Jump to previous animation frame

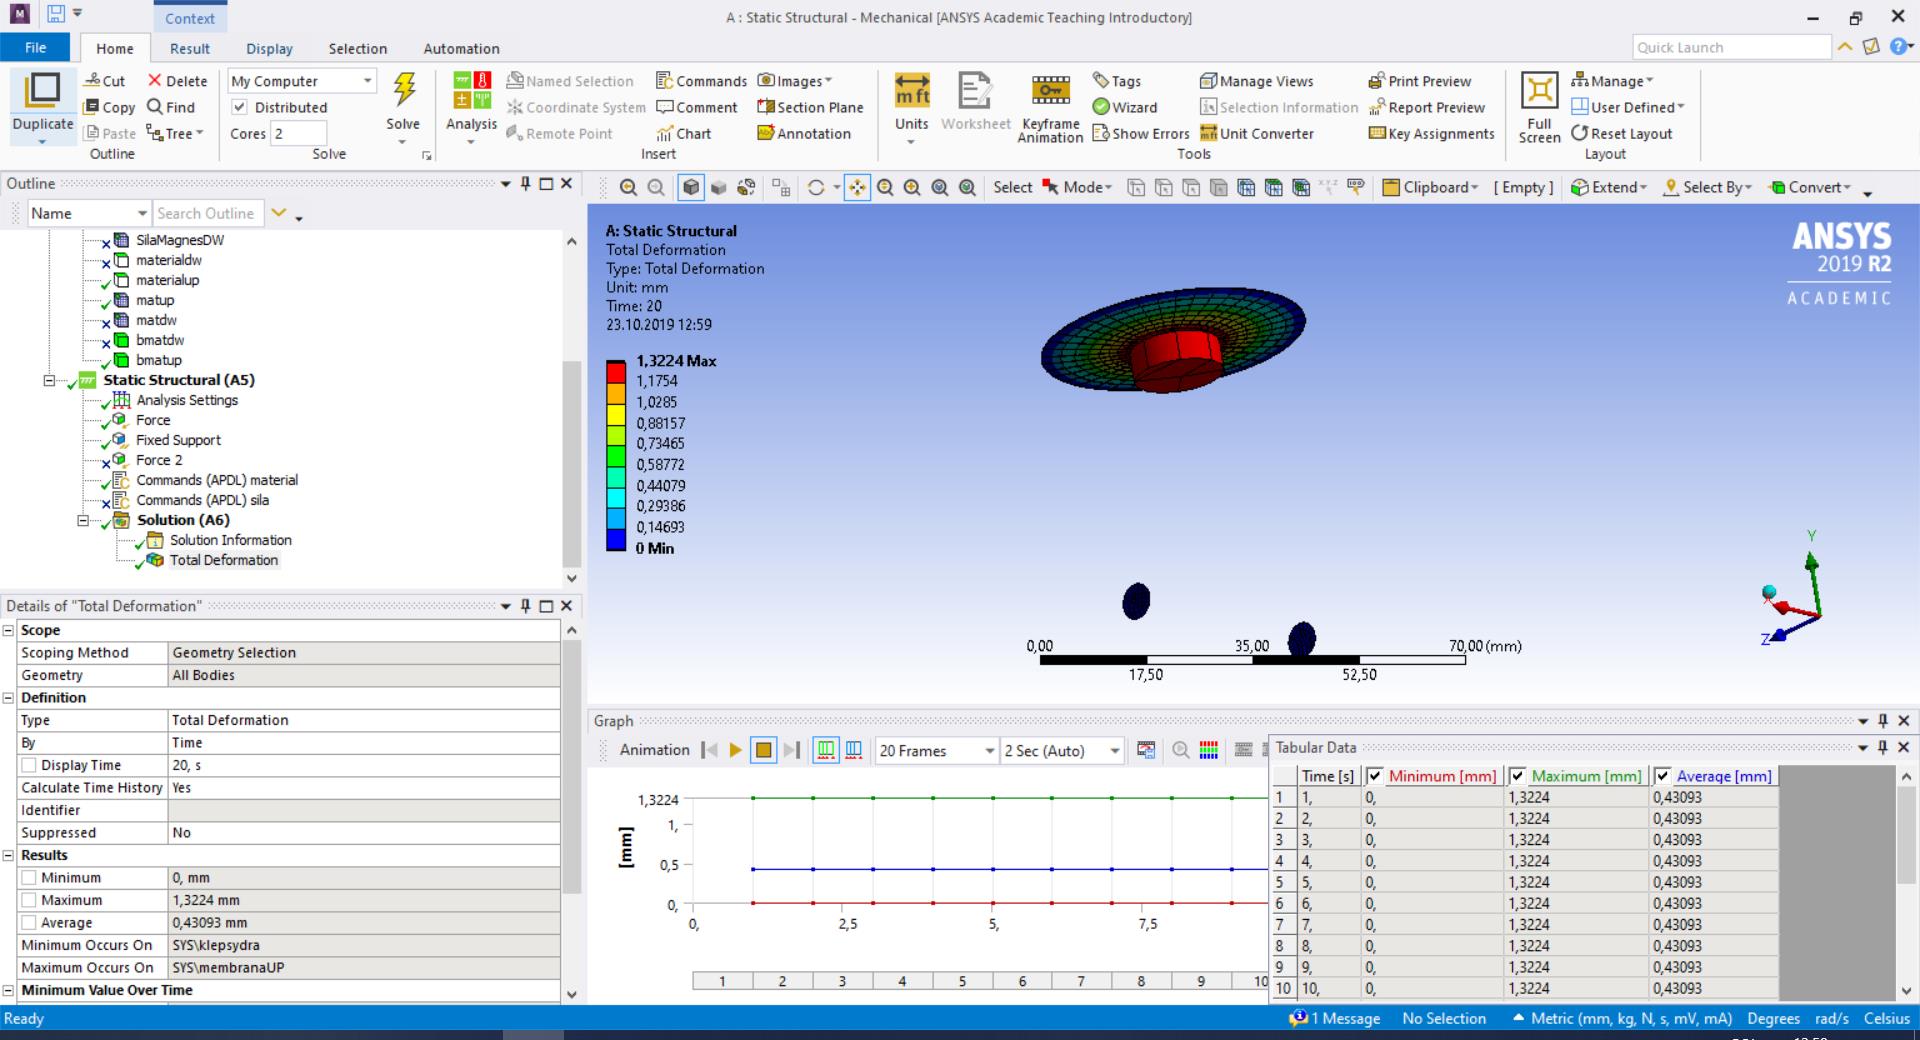[710, 750]
